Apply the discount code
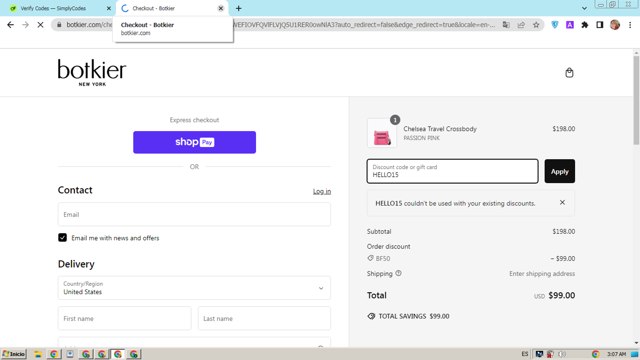640x360 pixels. [x=560, y=171]
